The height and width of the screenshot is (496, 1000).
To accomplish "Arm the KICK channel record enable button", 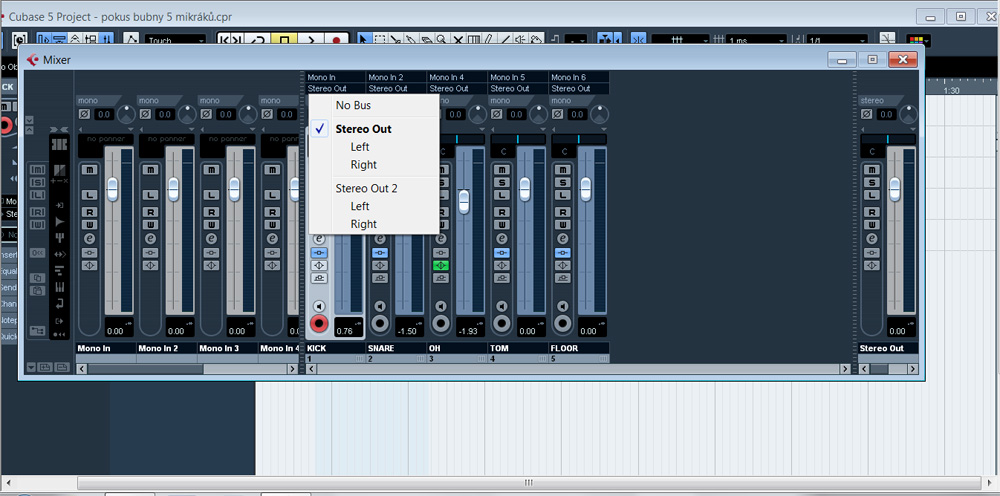I will click(320, 324).
